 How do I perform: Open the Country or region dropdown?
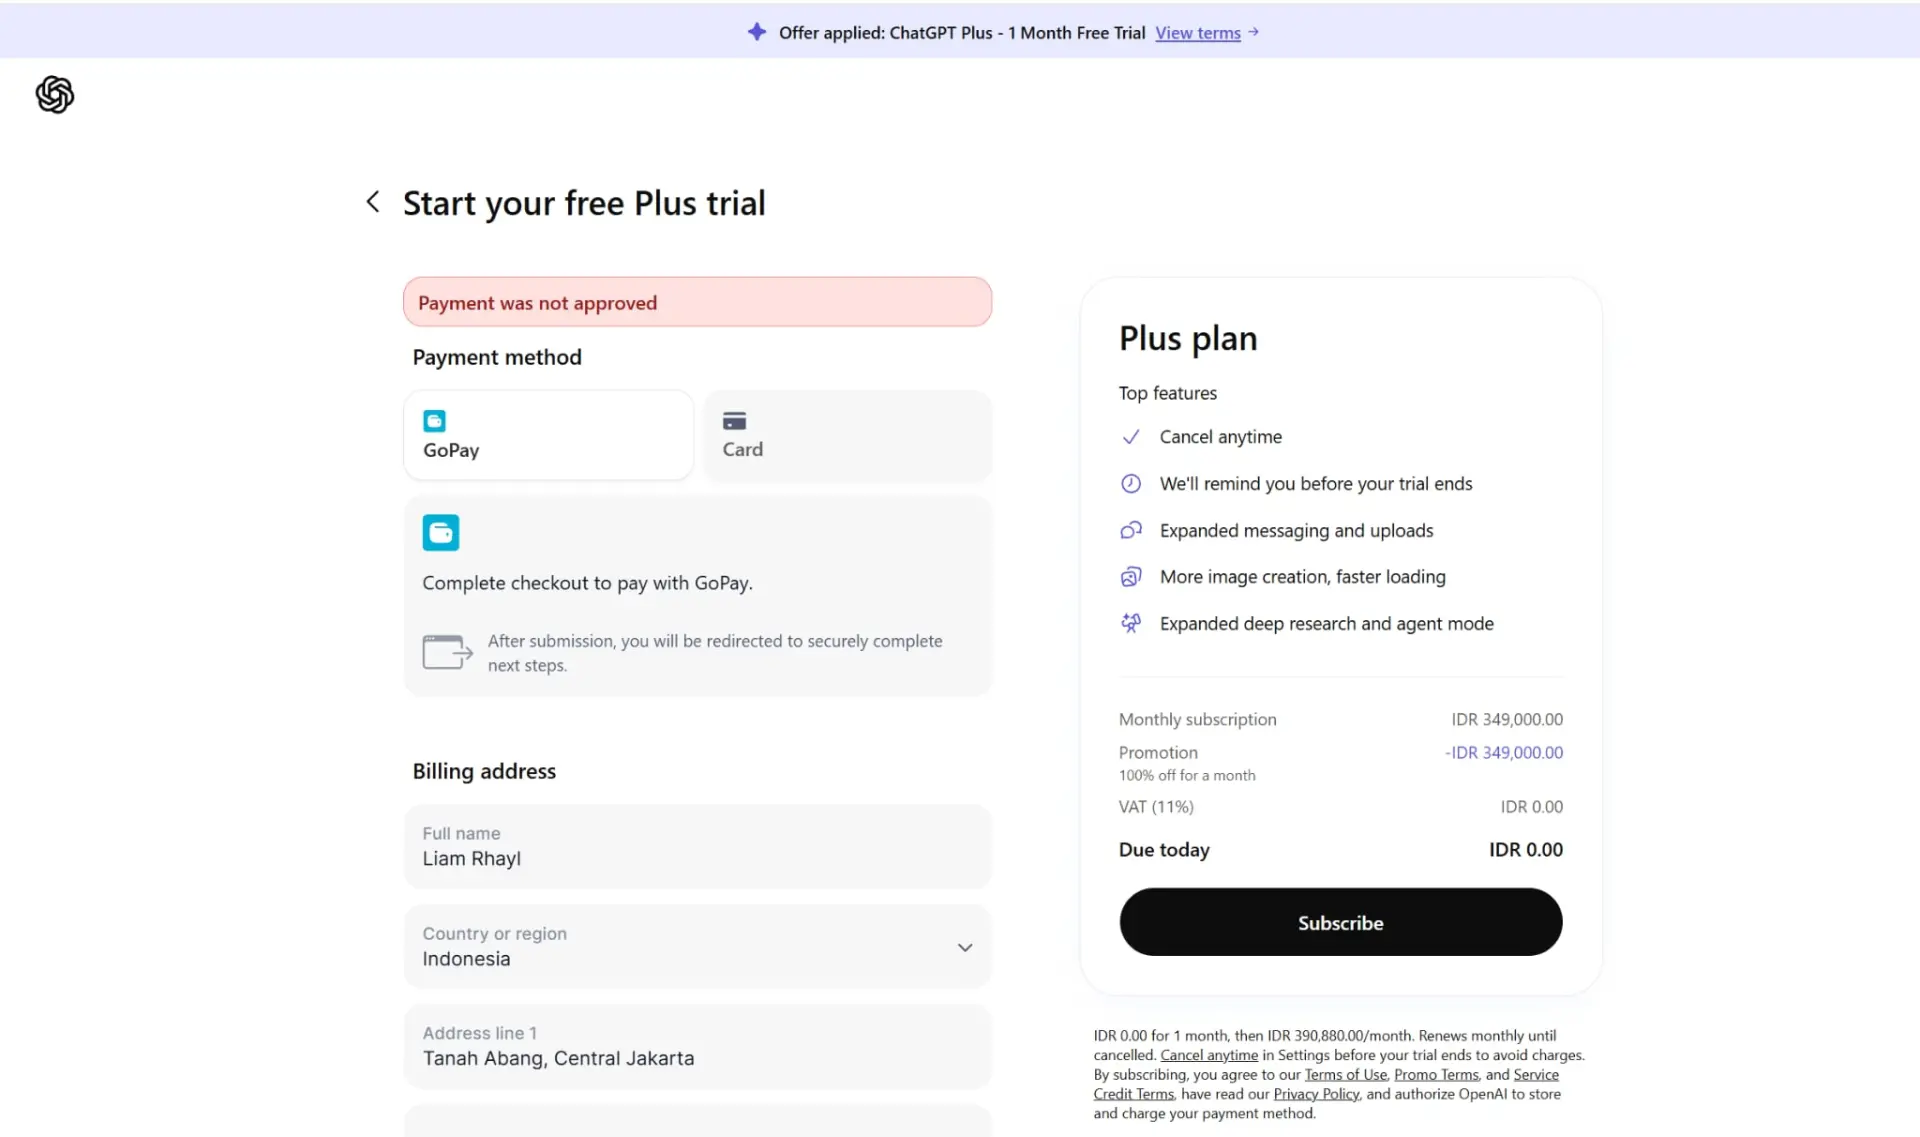(697, 947)
